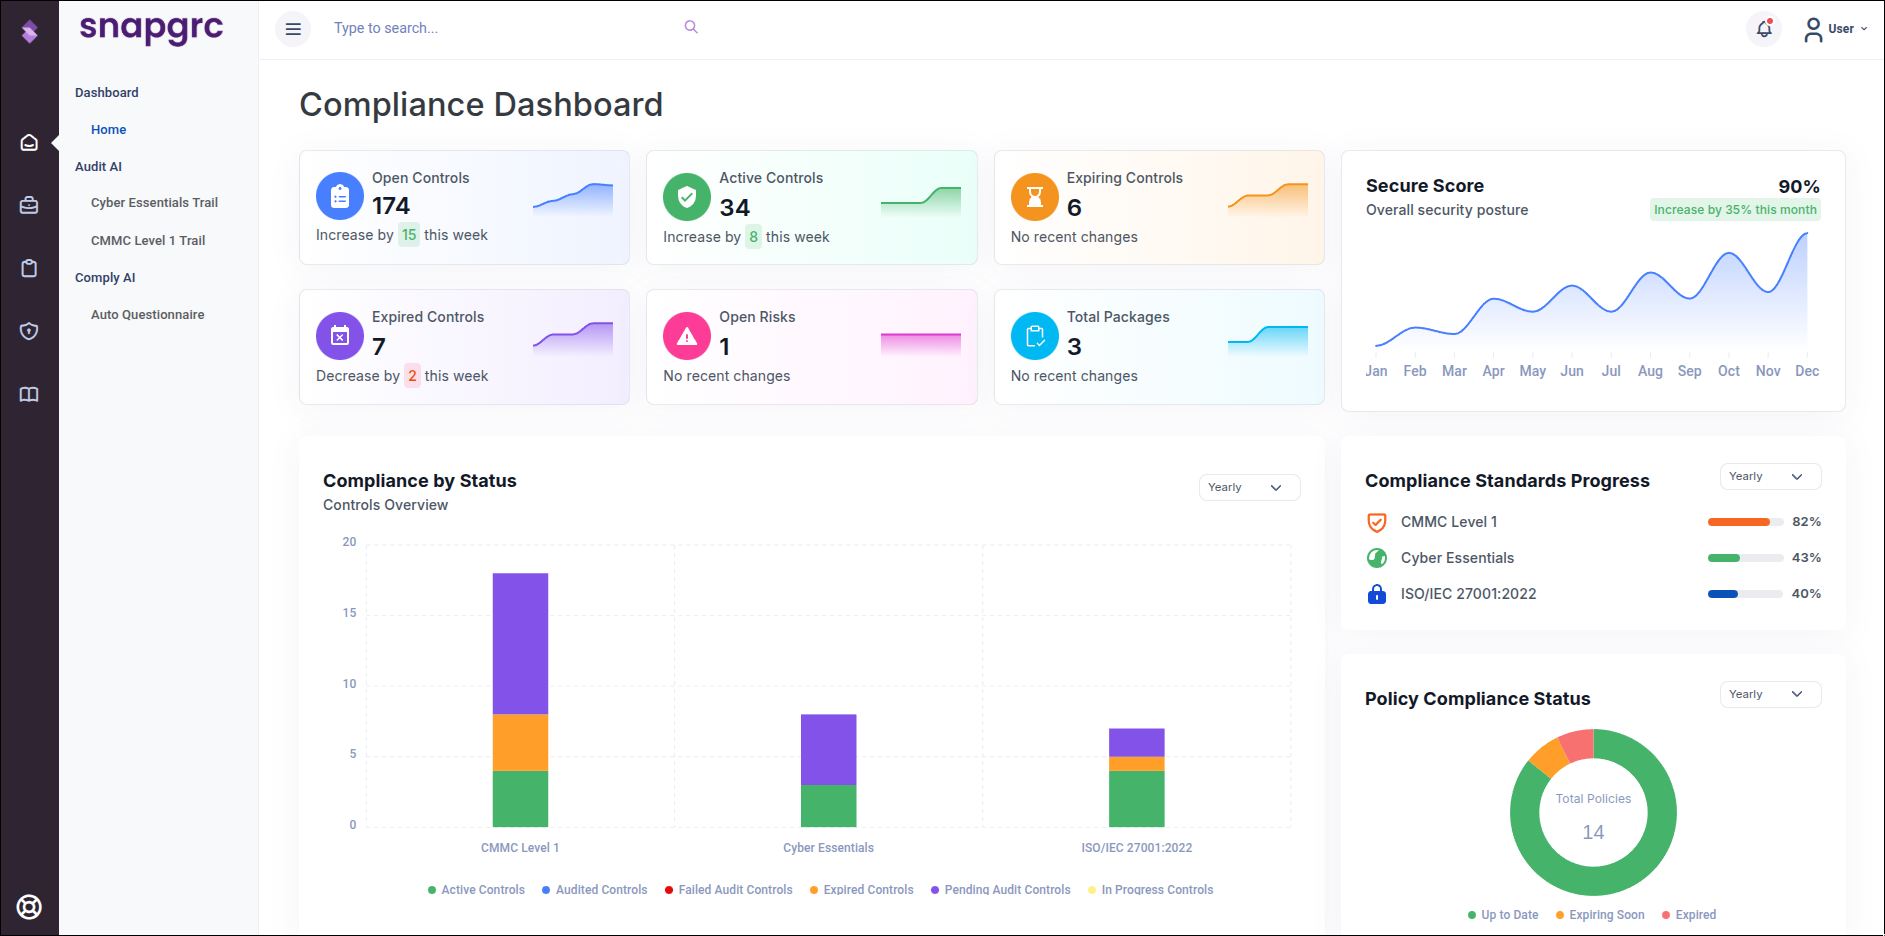This screenshot has height=936, width=1885.
Task: Click the search magnifier icon
Action: (x=691, y=27)
